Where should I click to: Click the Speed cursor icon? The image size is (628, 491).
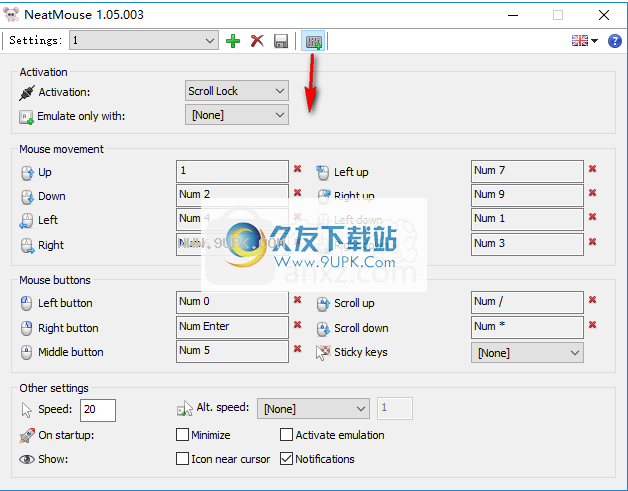[x=26, y=411]
